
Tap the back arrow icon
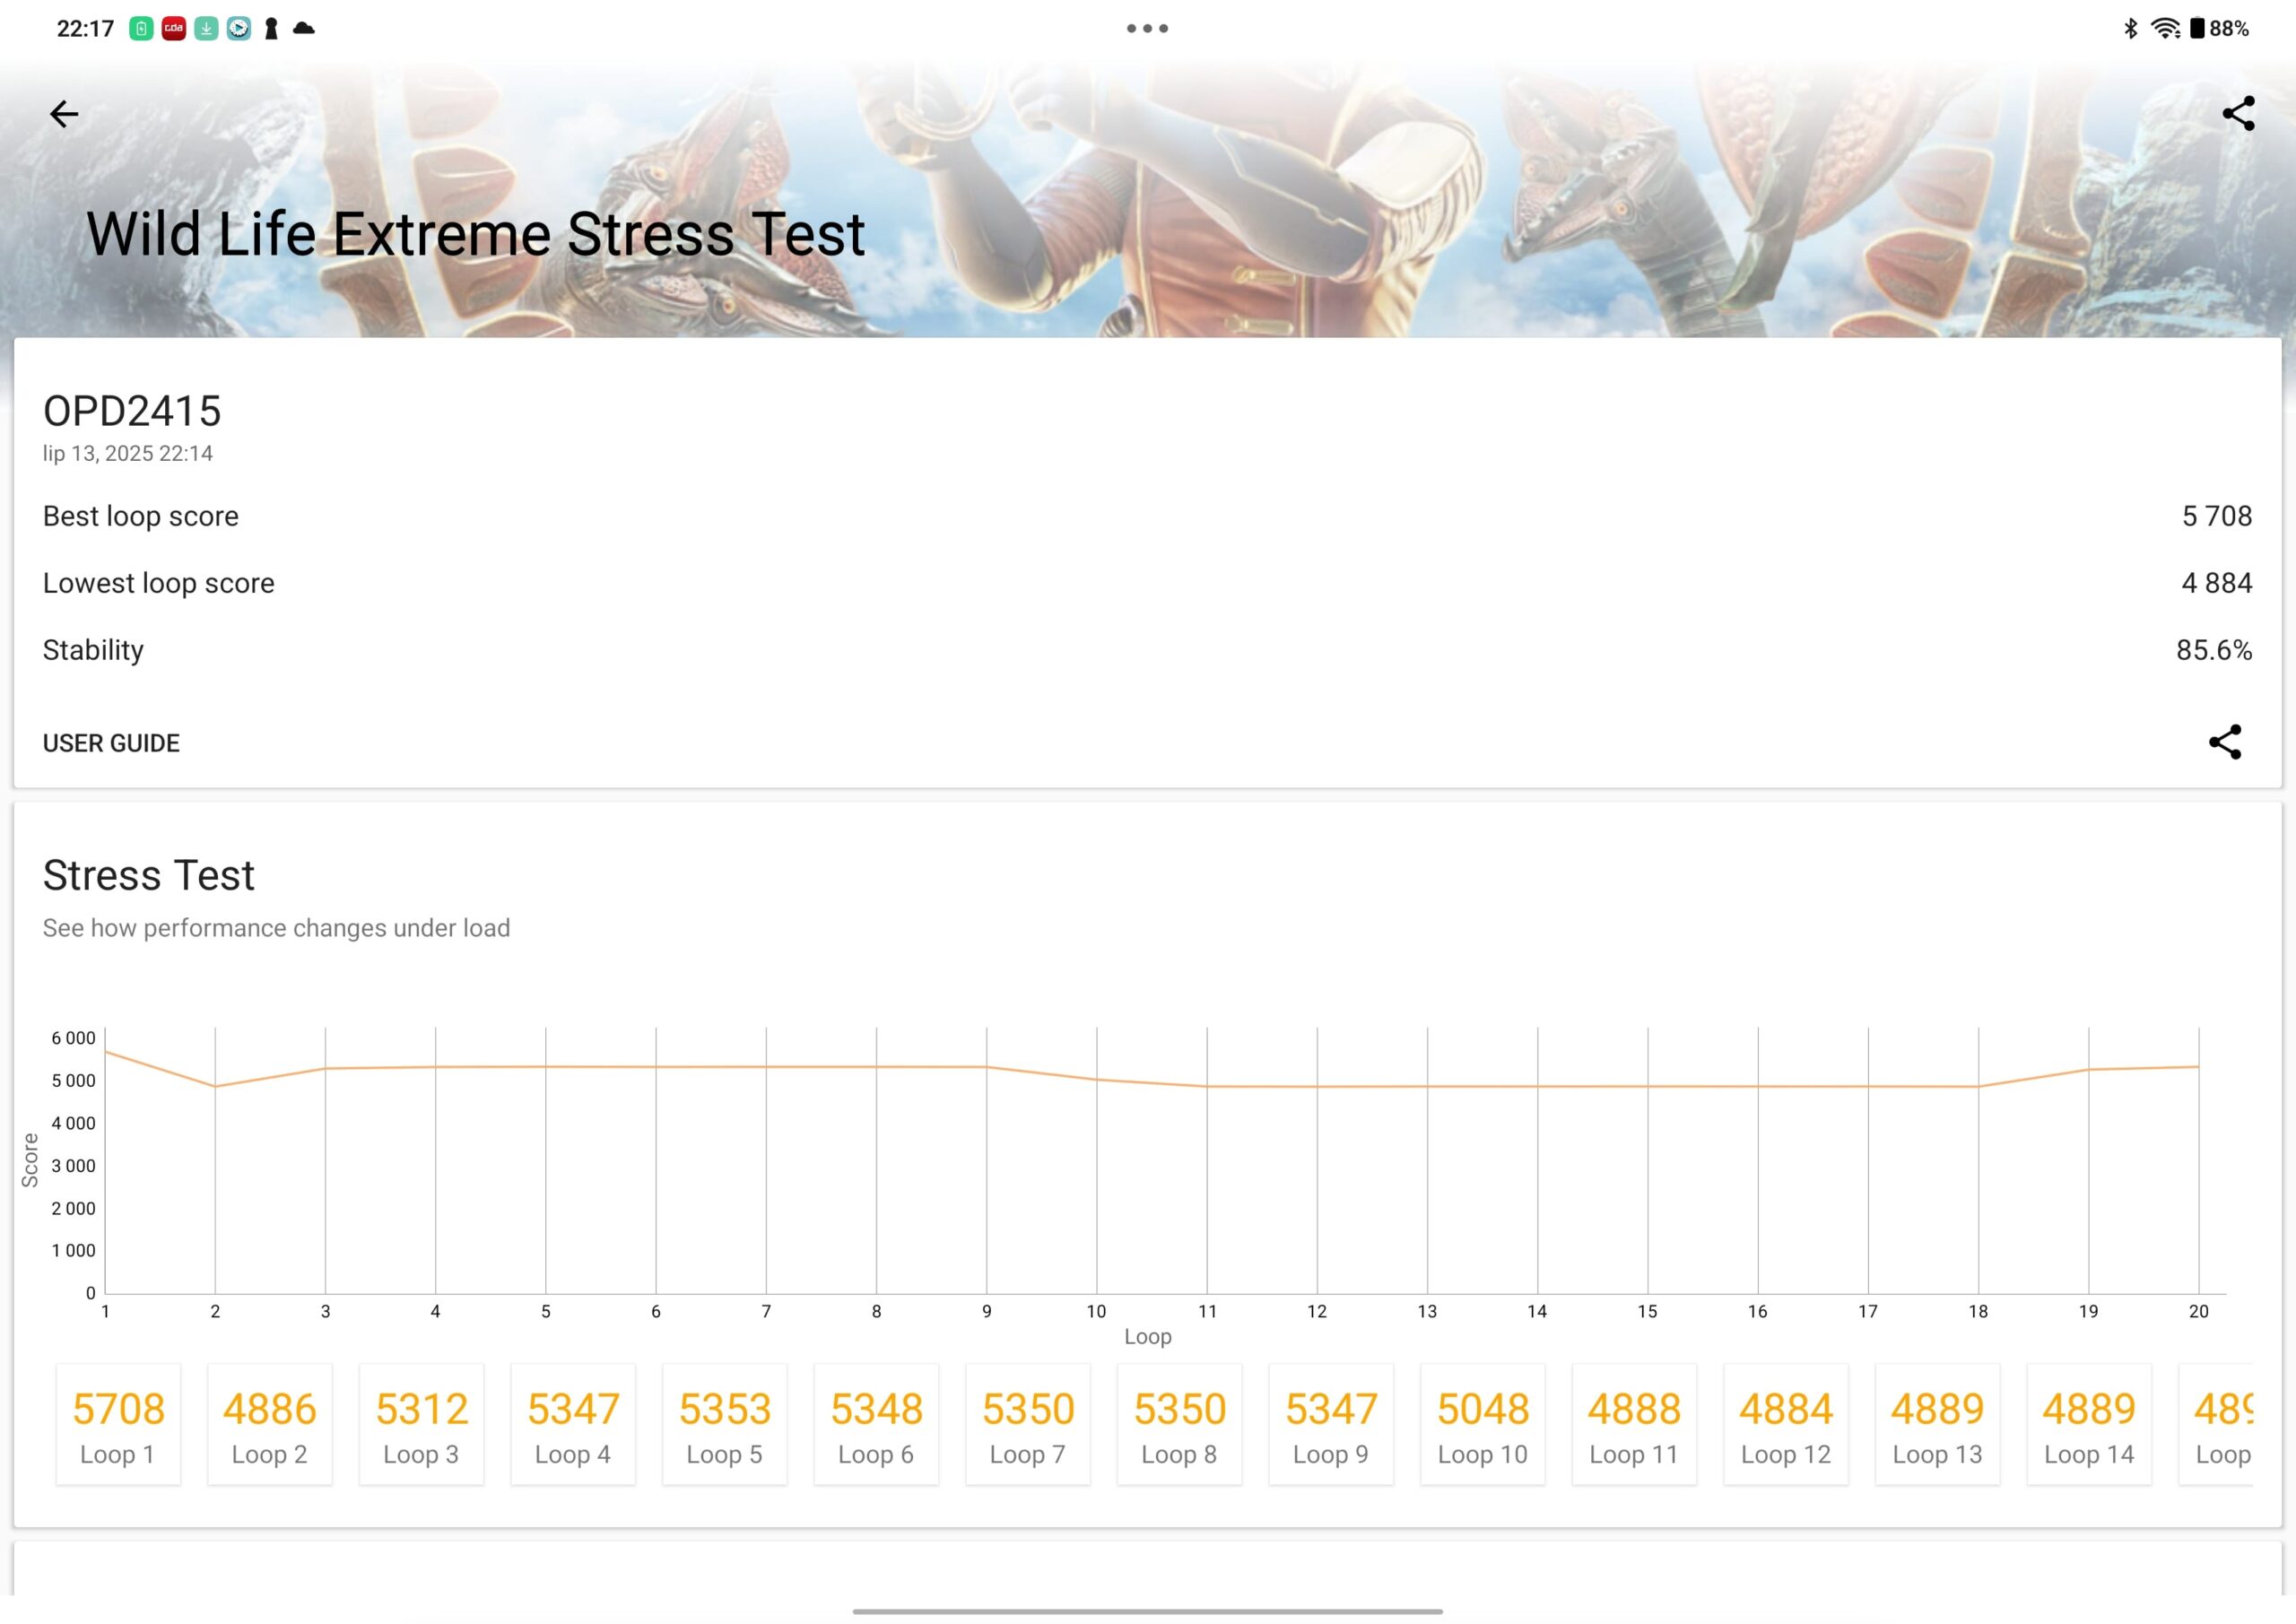[64, 114]
